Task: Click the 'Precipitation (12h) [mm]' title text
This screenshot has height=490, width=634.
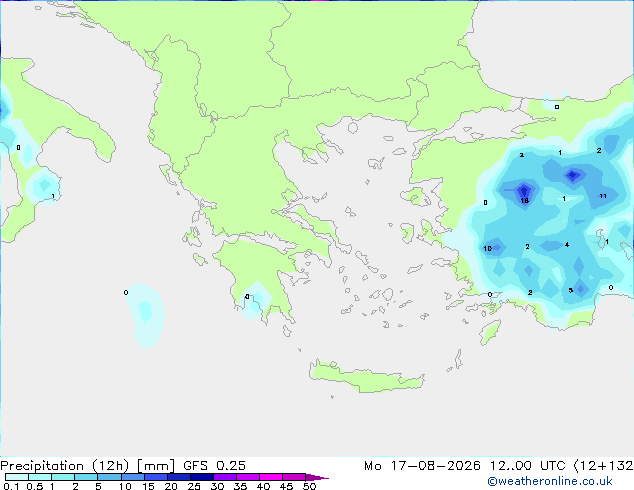Action: coord(87,466)
